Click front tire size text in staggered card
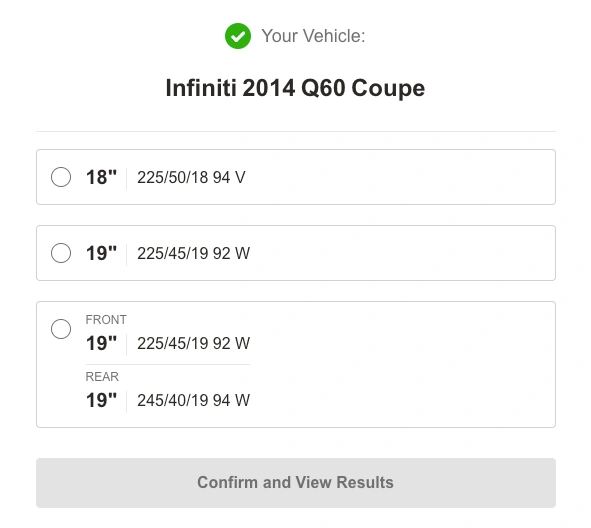Viewport: 591px width, 528px height. click(193, 343)
